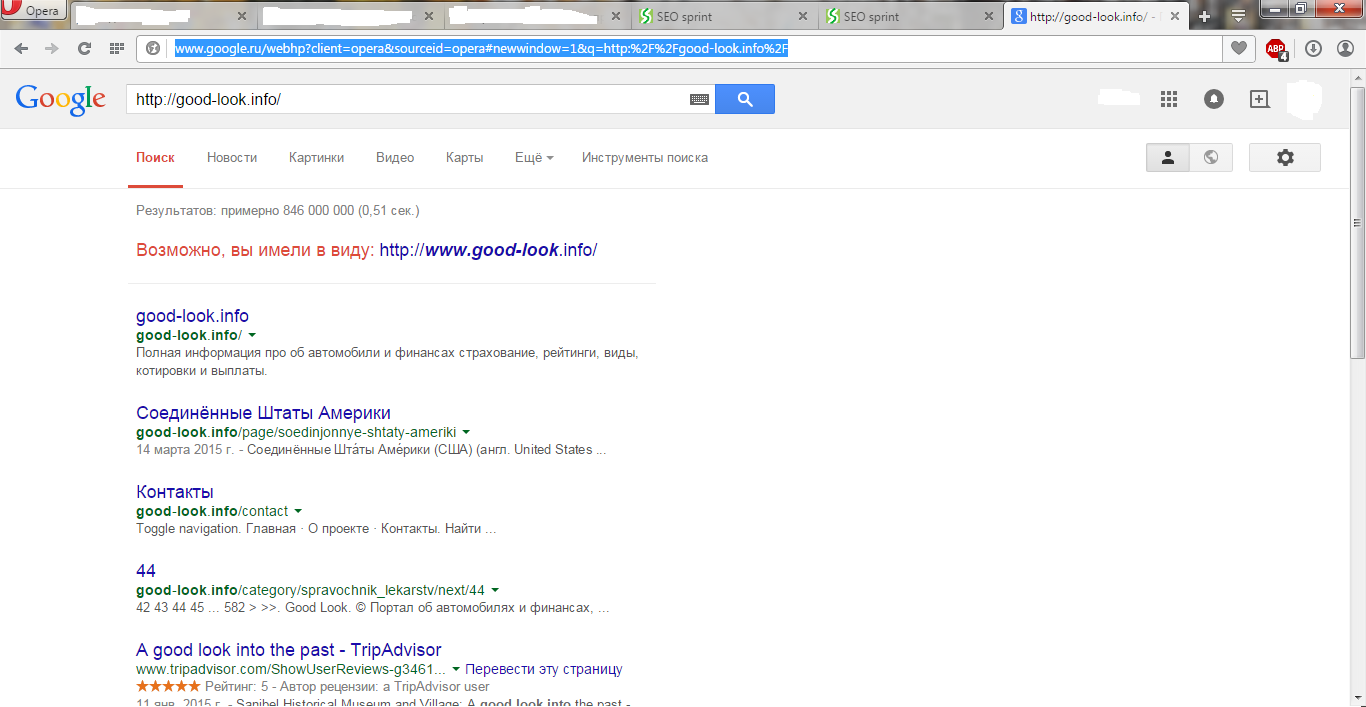
Task: Open the tab menu icon next to new tab
Action: pyautogui.click(x=1238, y=16)
